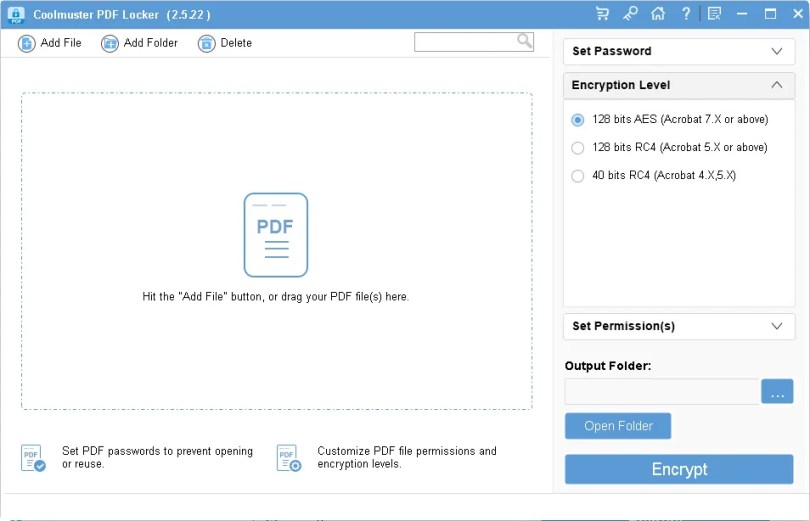810x521 pixels.
Task: Click the Delete label
Action: (x=236, y=43)
